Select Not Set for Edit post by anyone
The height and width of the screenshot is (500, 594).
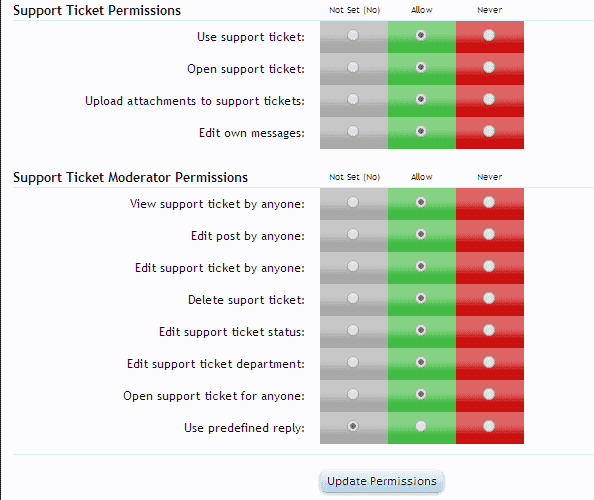353,234
